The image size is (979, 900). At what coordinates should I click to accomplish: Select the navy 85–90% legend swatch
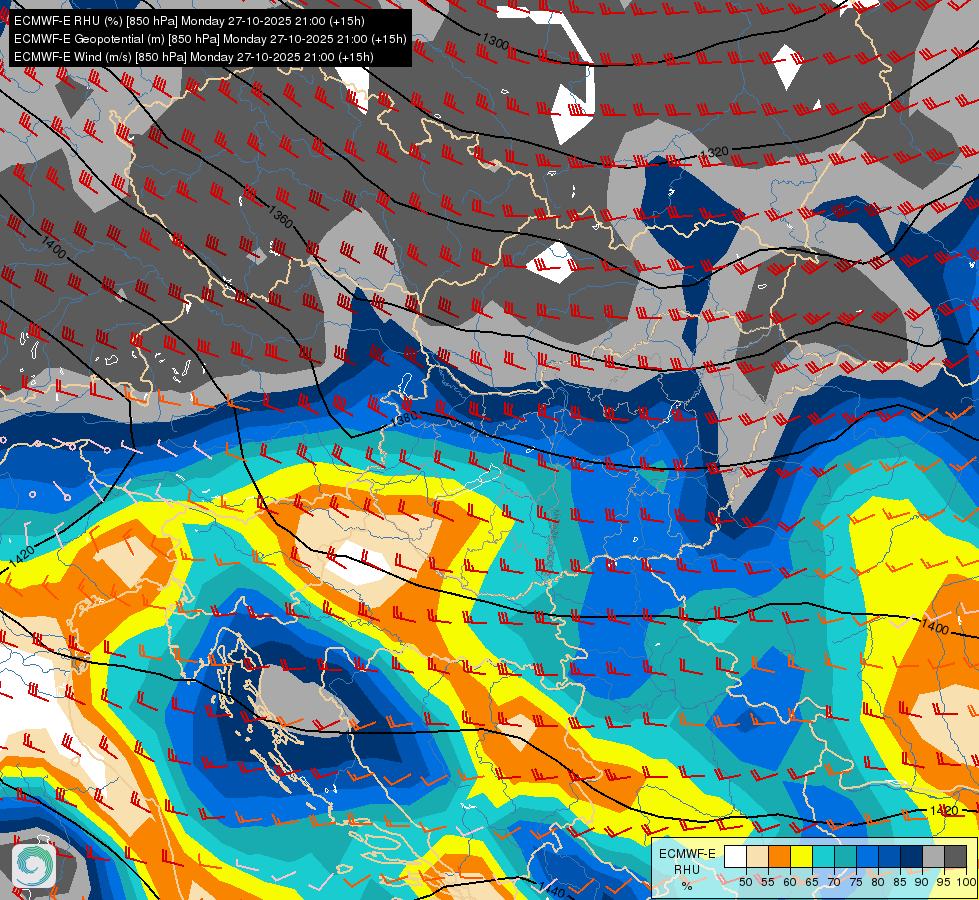pos(911,857)
